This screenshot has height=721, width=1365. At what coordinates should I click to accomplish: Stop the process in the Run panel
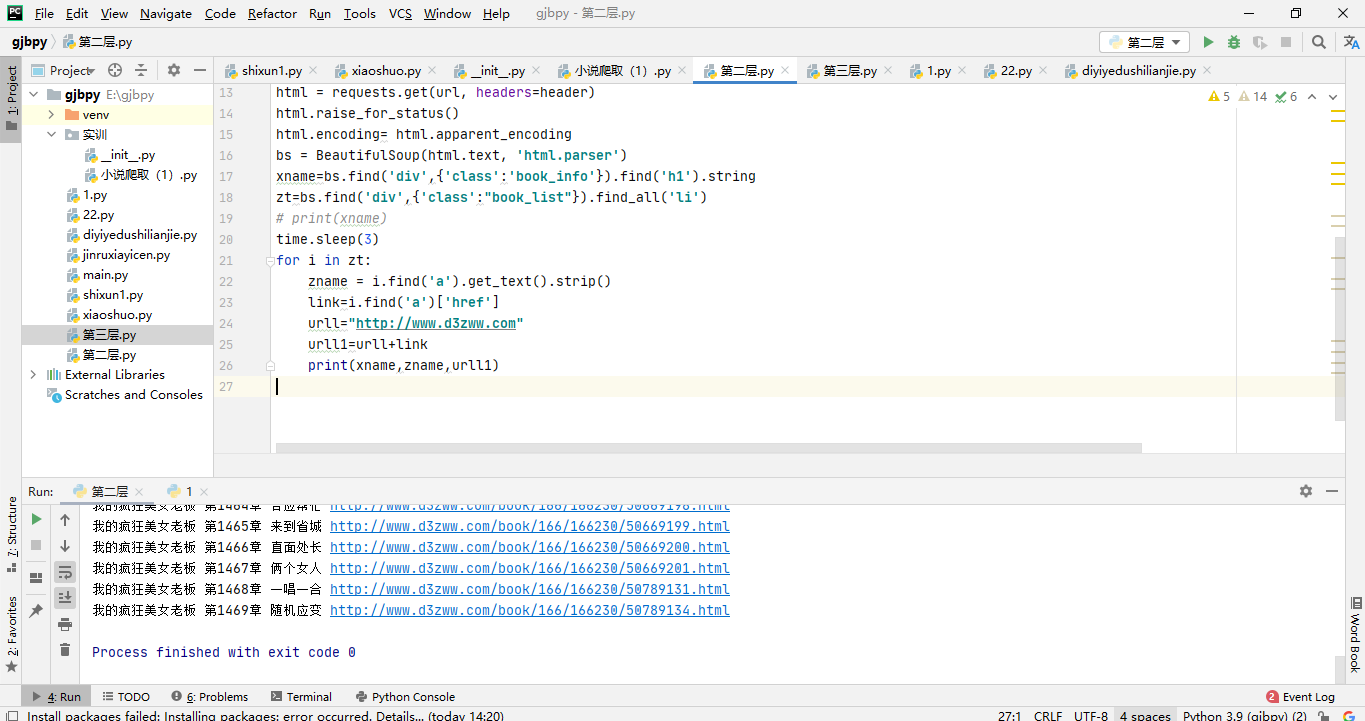37,545
